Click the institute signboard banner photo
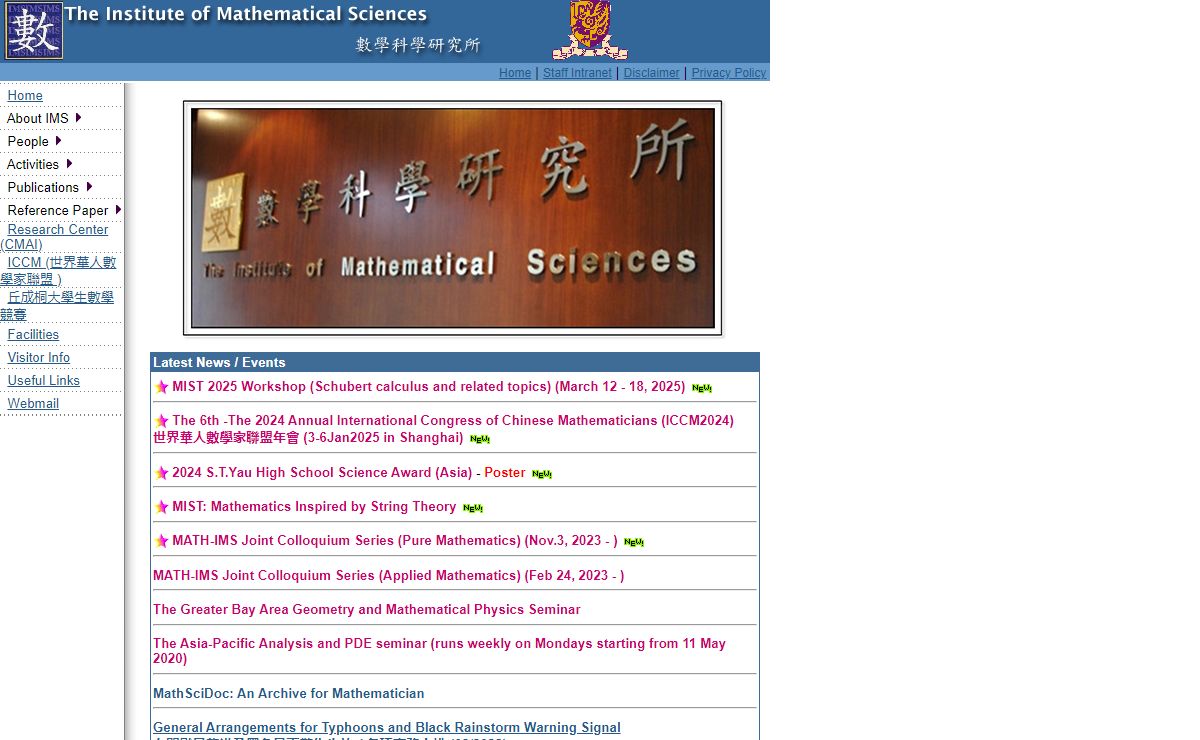The image size is (1200, 740). [x=453, y=218]
